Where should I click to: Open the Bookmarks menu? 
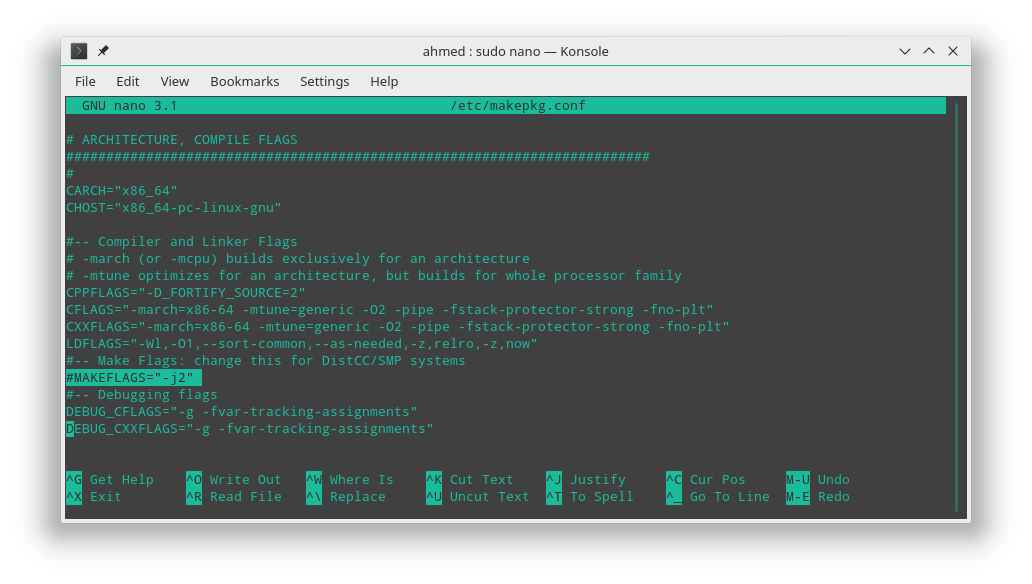pos(245,82)
